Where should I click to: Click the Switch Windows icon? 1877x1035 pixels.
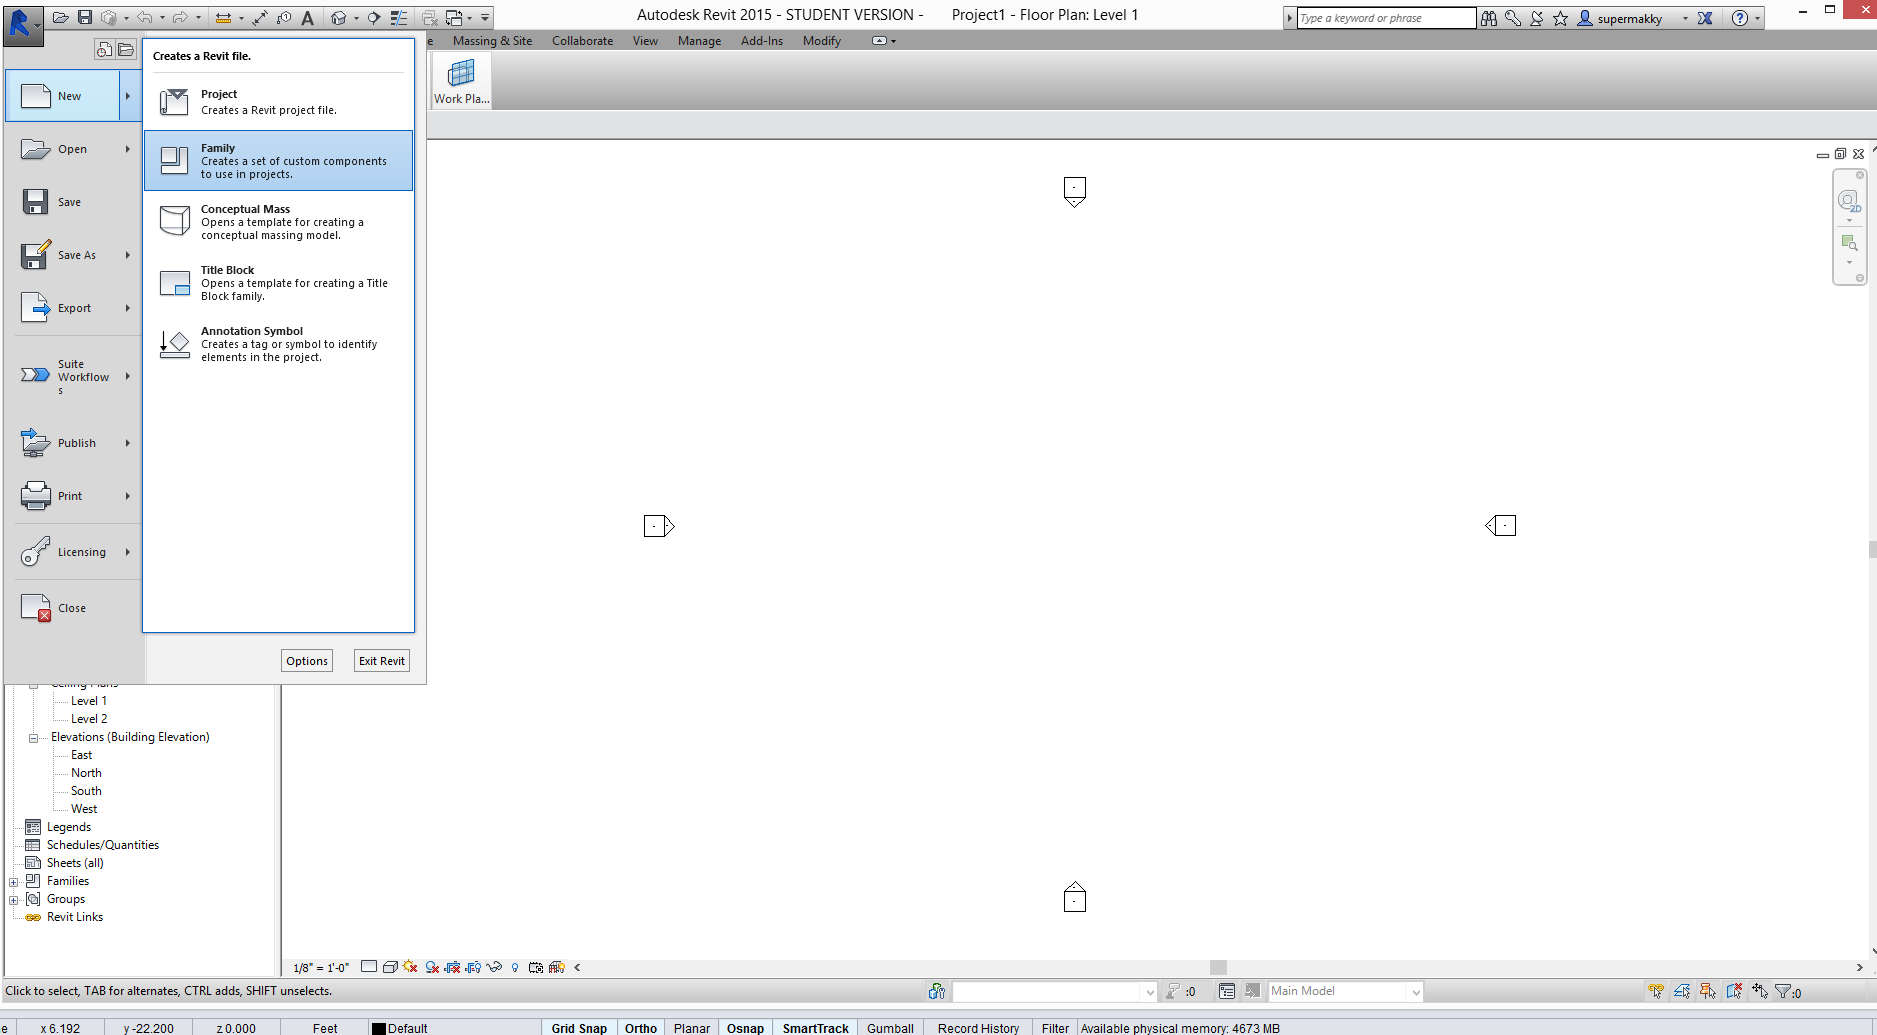click(x=454, y=18)
